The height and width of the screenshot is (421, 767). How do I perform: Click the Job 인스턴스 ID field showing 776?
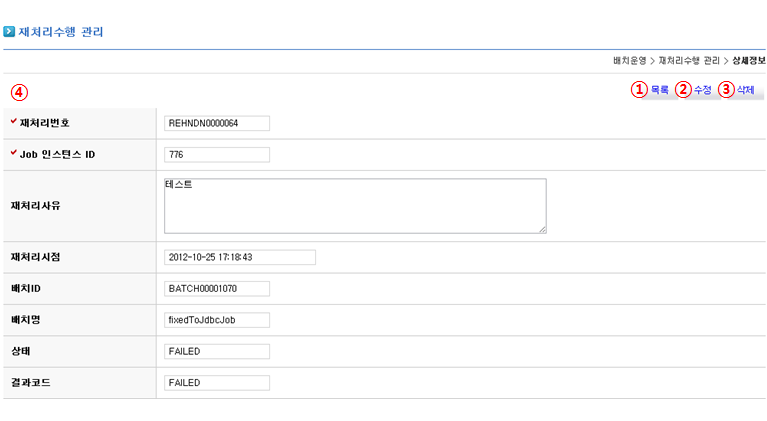[217, 155]
